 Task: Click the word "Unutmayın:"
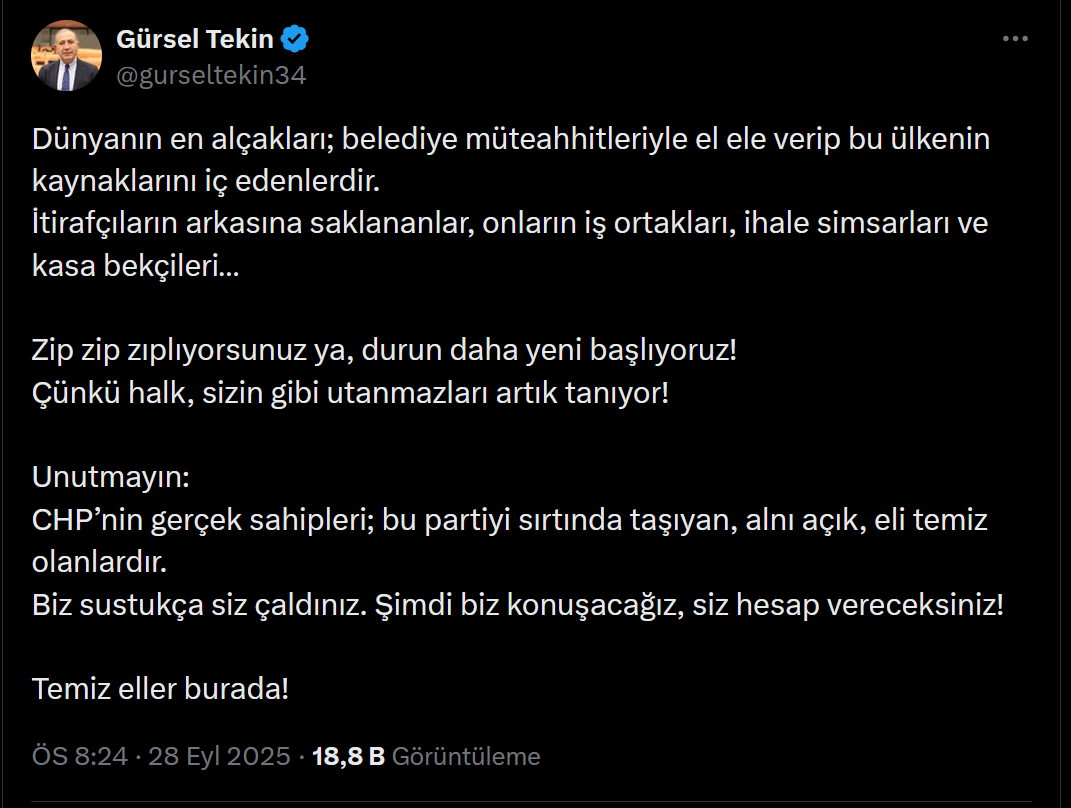click(x=110, y=477)
